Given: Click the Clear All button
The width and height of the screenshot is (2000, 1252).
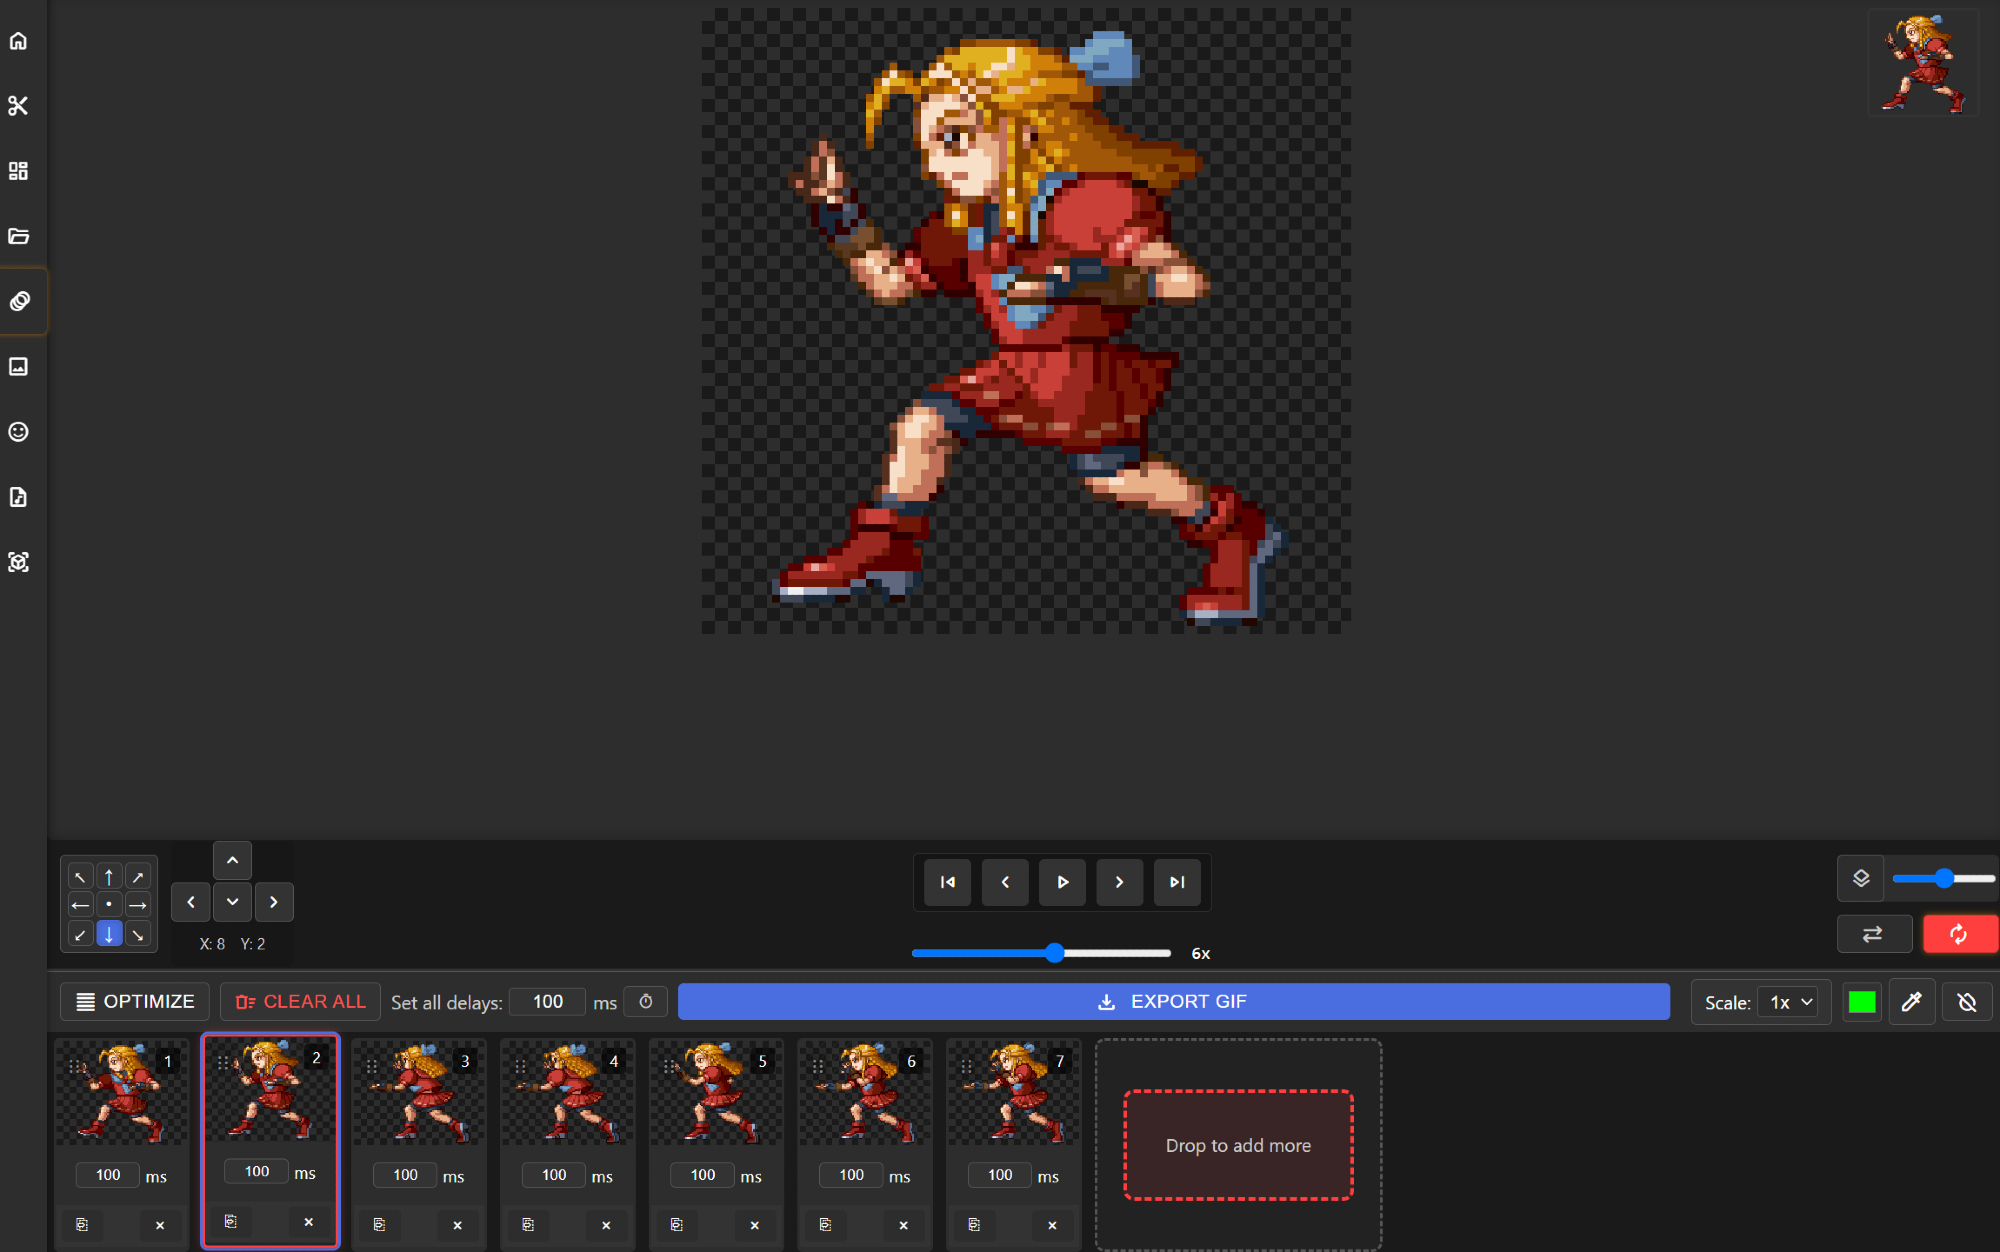Looking at the screenshot, I should (300, 1002).
